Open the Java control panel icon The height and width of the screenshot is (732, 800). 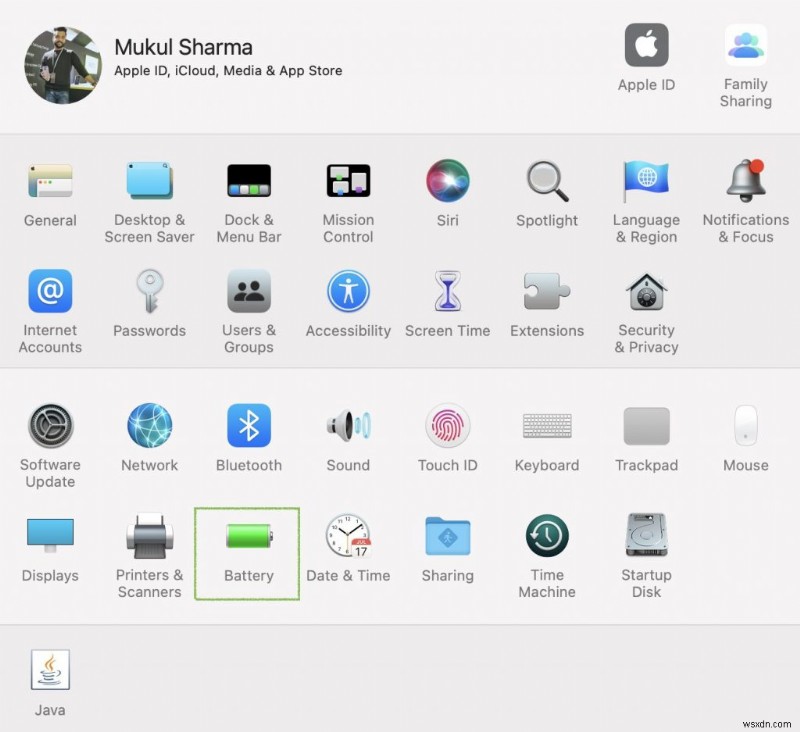tap(50, 669)
